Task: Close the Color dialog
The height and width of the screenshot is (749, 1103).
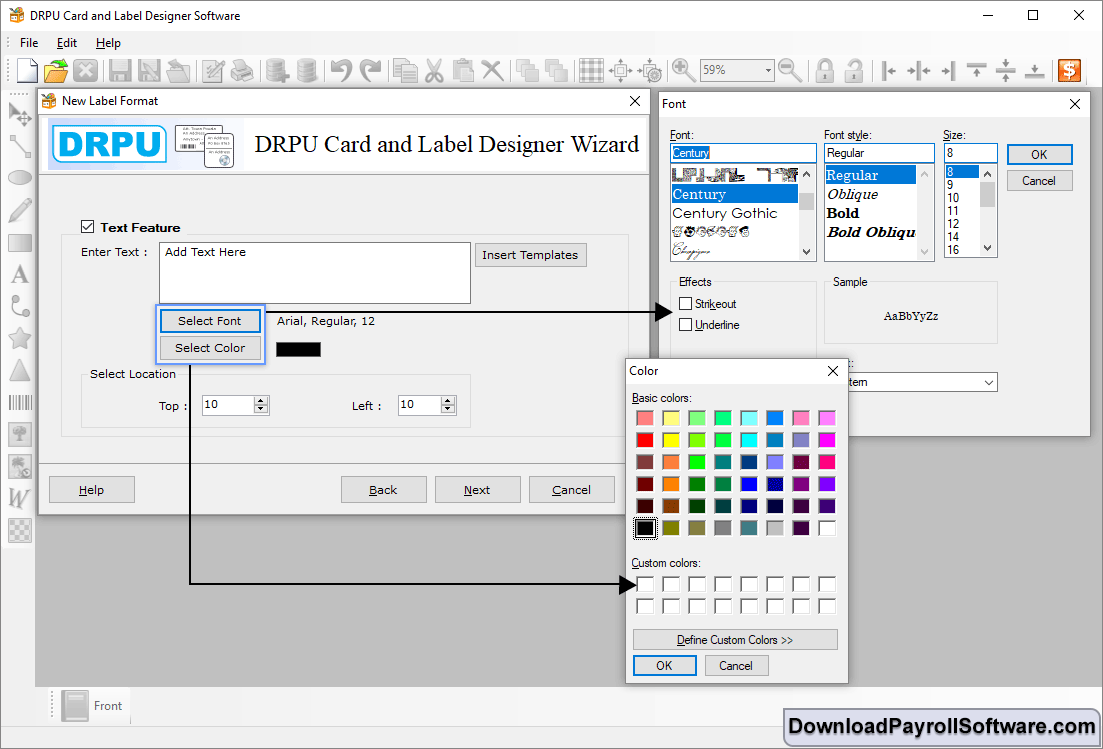Action: 833,371
